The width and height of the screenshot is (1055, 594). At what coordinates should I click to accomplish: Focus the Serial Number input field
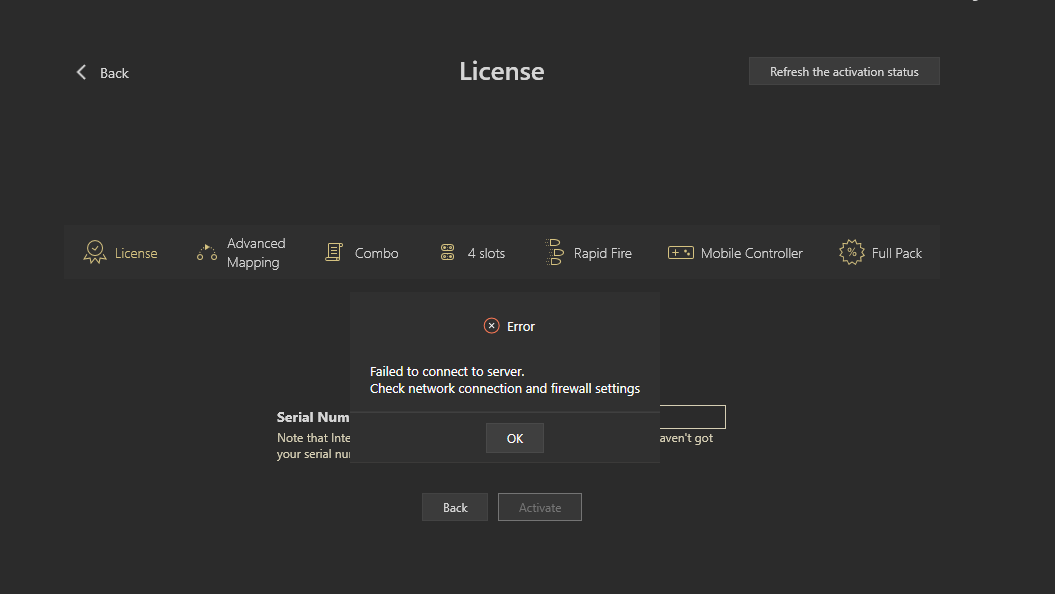[x=692, y=417]
